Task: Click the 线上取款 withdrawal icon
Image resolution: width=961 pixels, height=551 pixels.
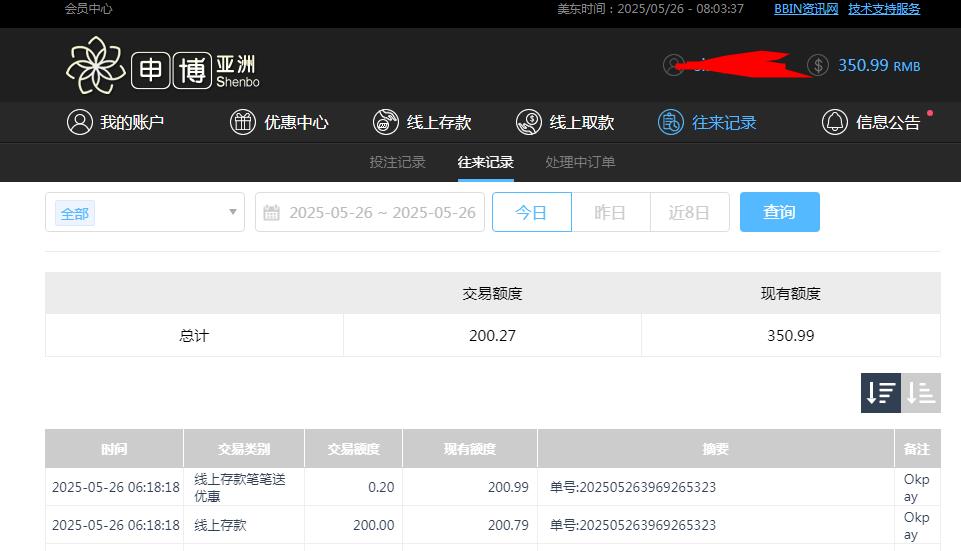Action: pos(528,122)
